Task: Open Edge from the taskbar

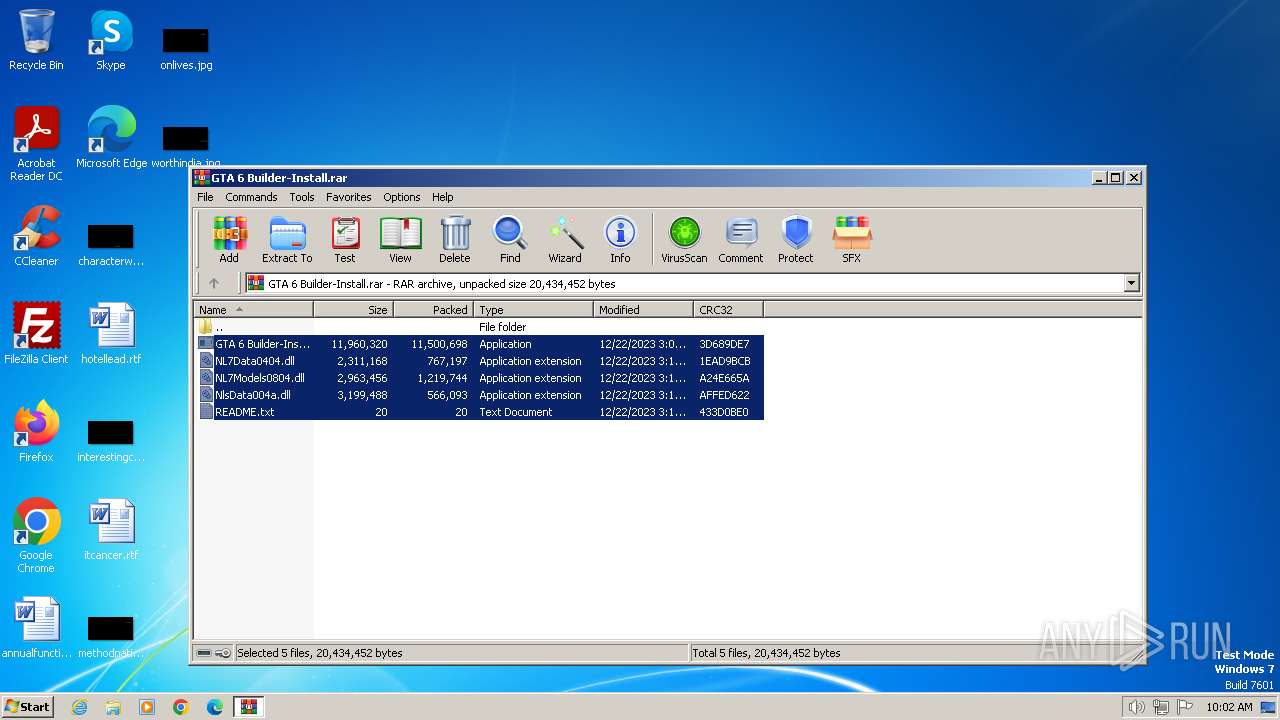Action: click(215, 707)
